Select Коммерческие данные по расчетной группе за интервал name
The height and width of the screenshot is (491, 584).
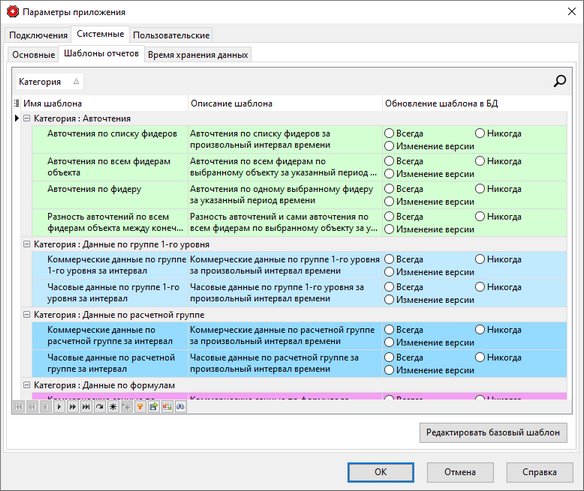pos(110,335)
